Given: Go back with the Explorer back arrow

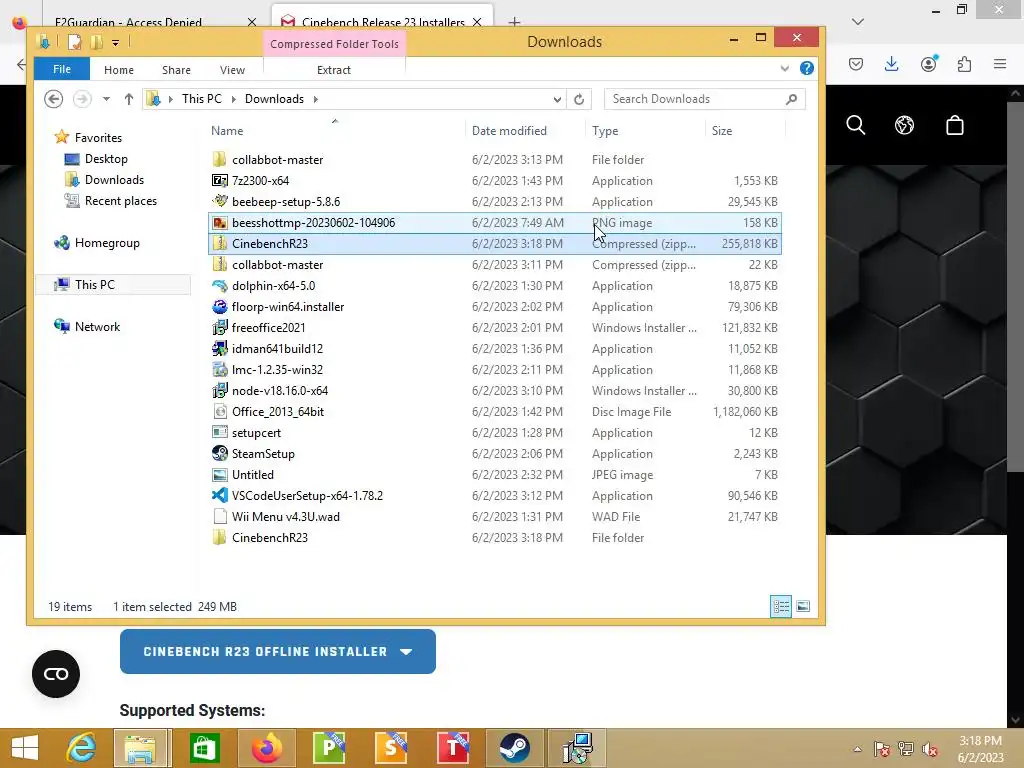Looking at the screenshot, I should tap(54, 99).
